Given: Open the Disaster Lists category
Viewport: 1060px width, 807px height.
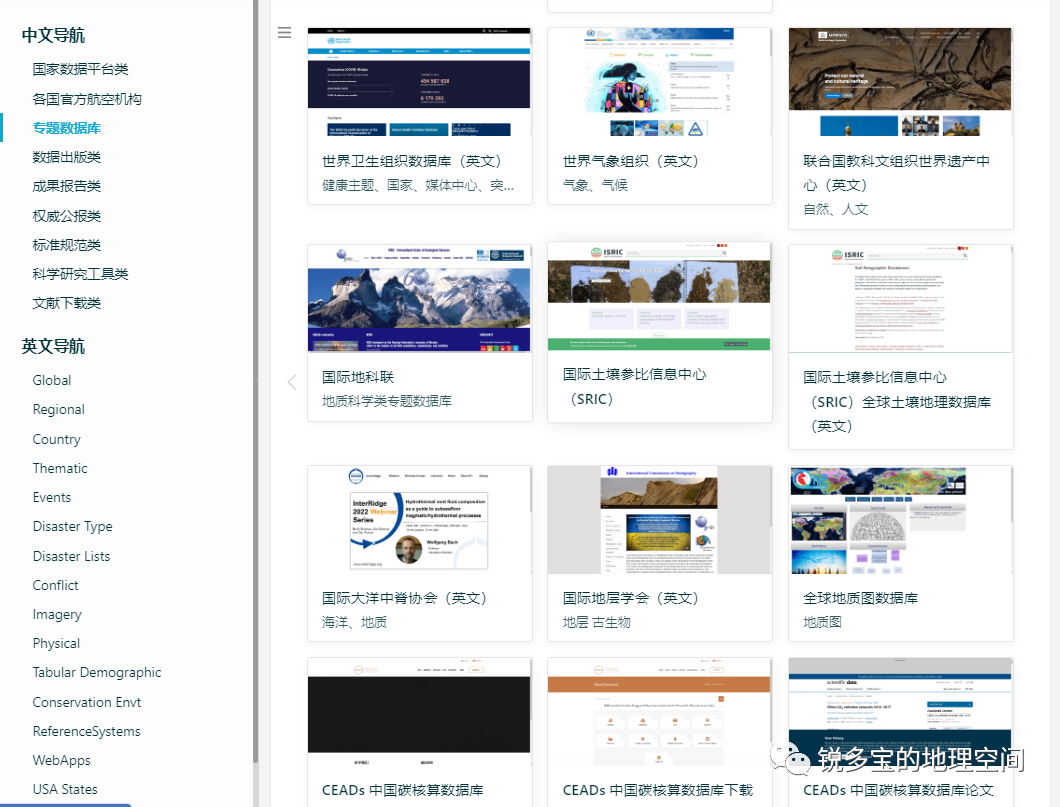Looking at the screenshot, I should 71,556.
